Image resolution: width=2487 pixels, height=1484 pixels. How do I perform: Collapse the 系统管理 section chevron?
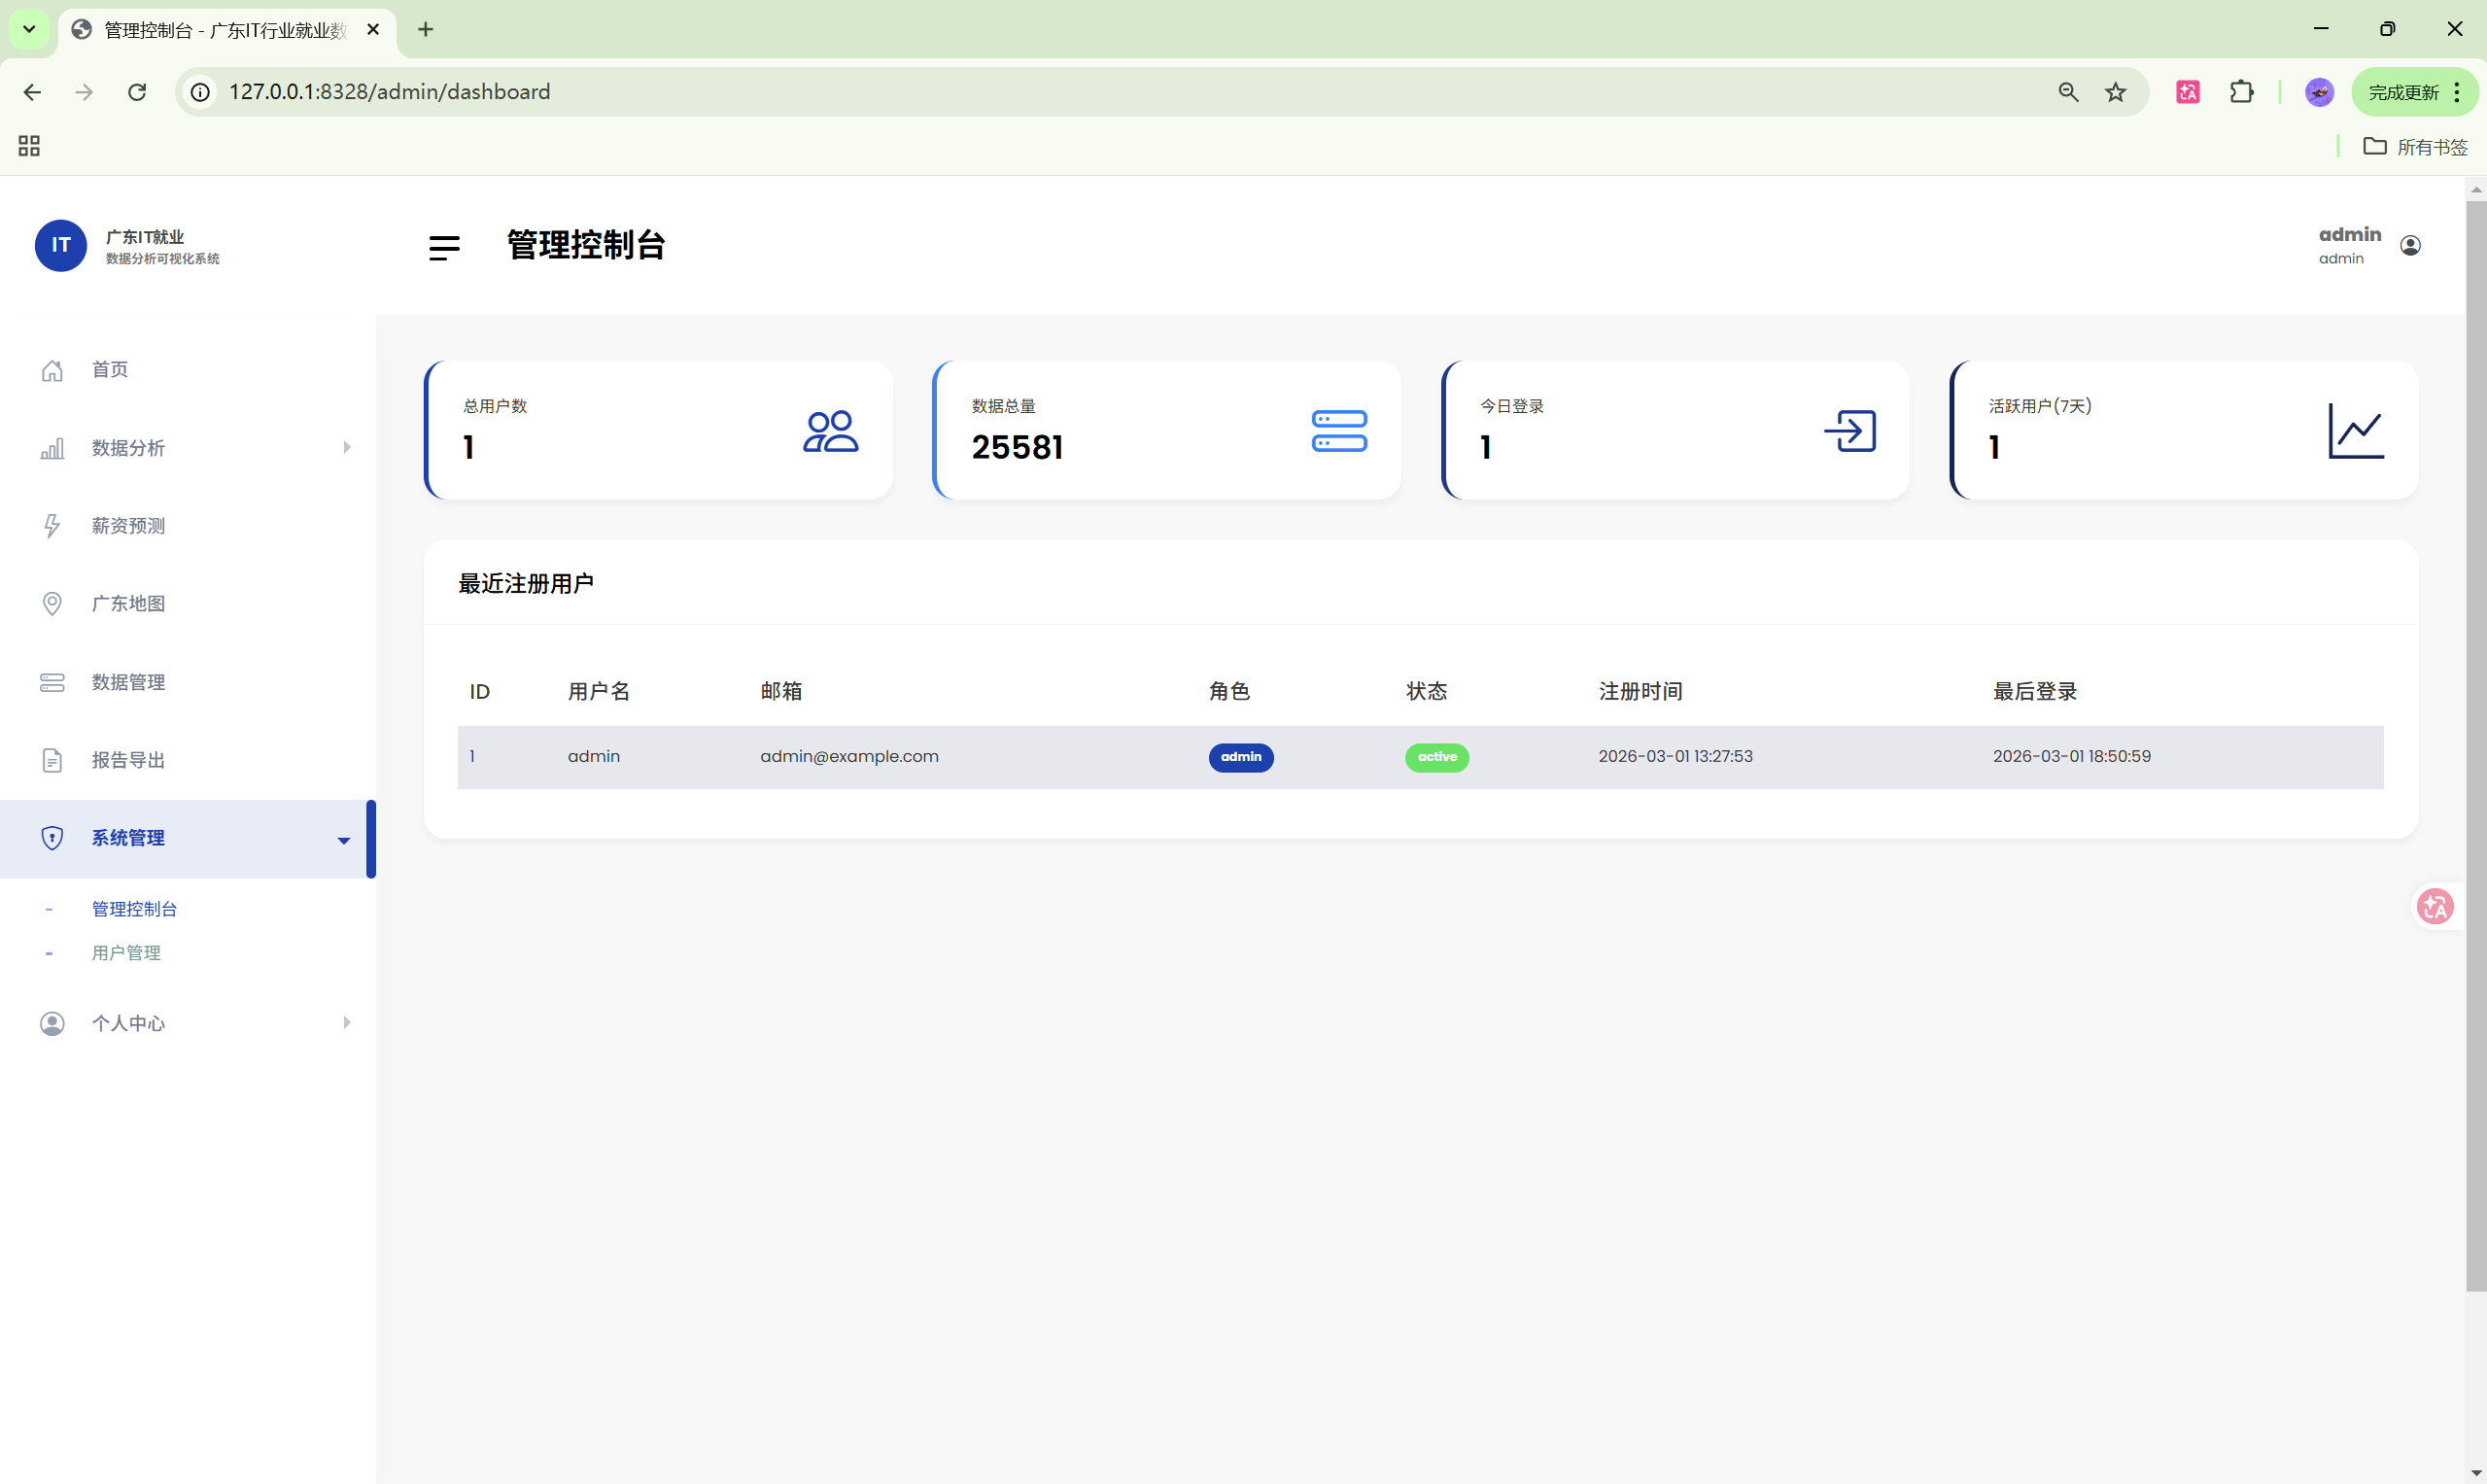coord(344,840)
